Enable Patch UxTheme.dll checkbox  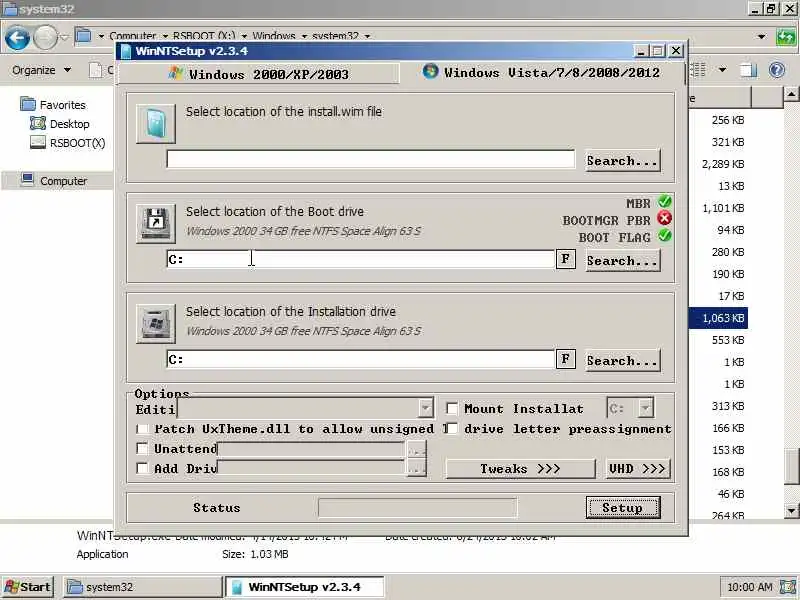tap(143, 429)
